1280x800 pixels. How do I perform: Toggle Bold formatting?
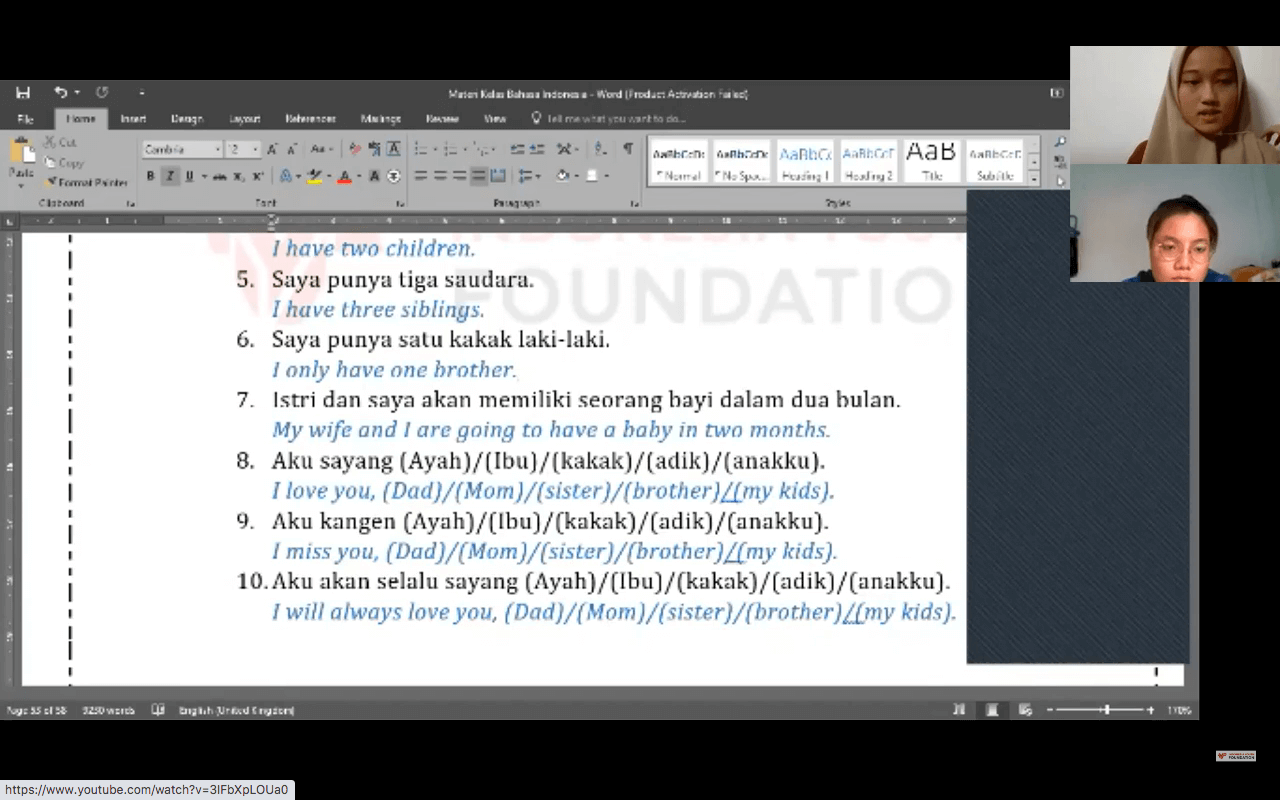click(151, 176)
